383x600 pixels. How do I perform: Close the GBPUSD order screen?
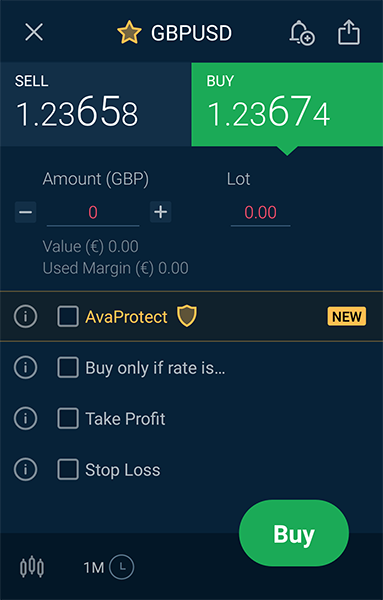point(34,32)
